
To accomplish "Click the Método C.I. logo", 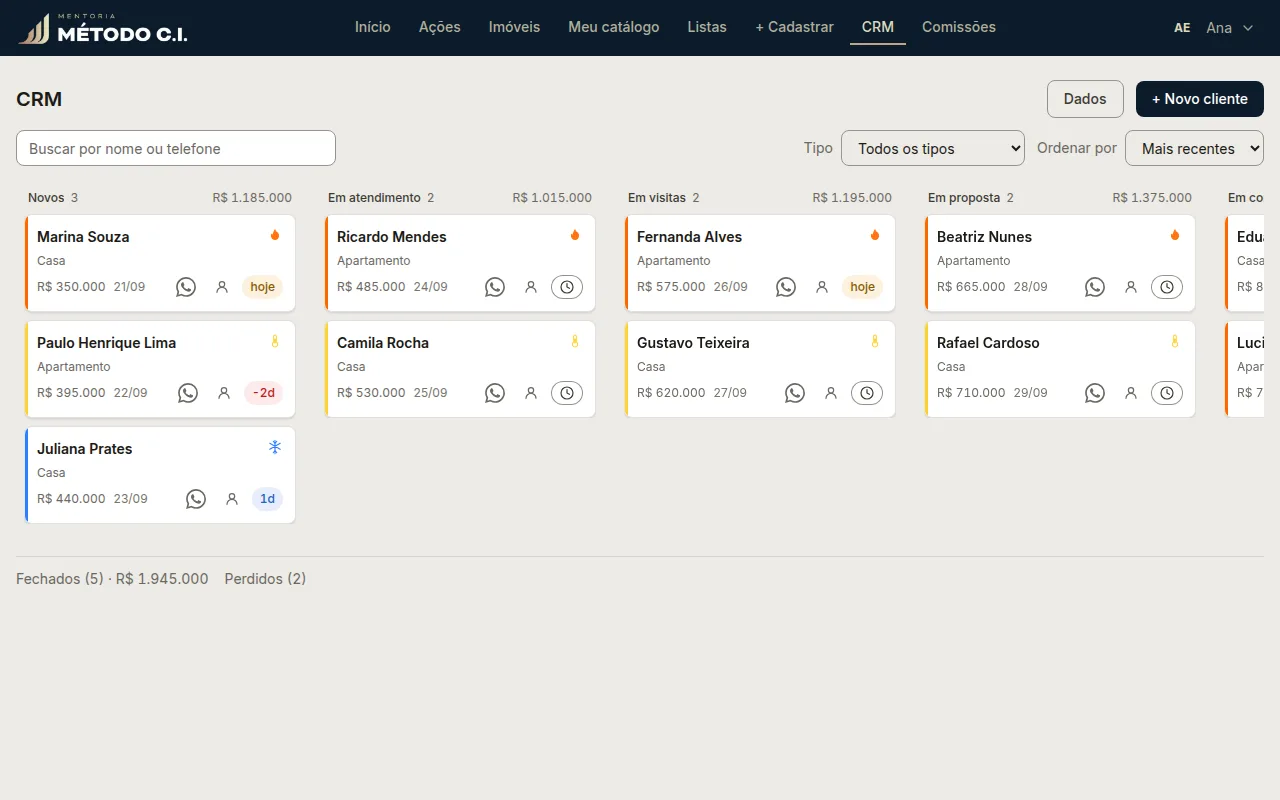I will 103,28.
